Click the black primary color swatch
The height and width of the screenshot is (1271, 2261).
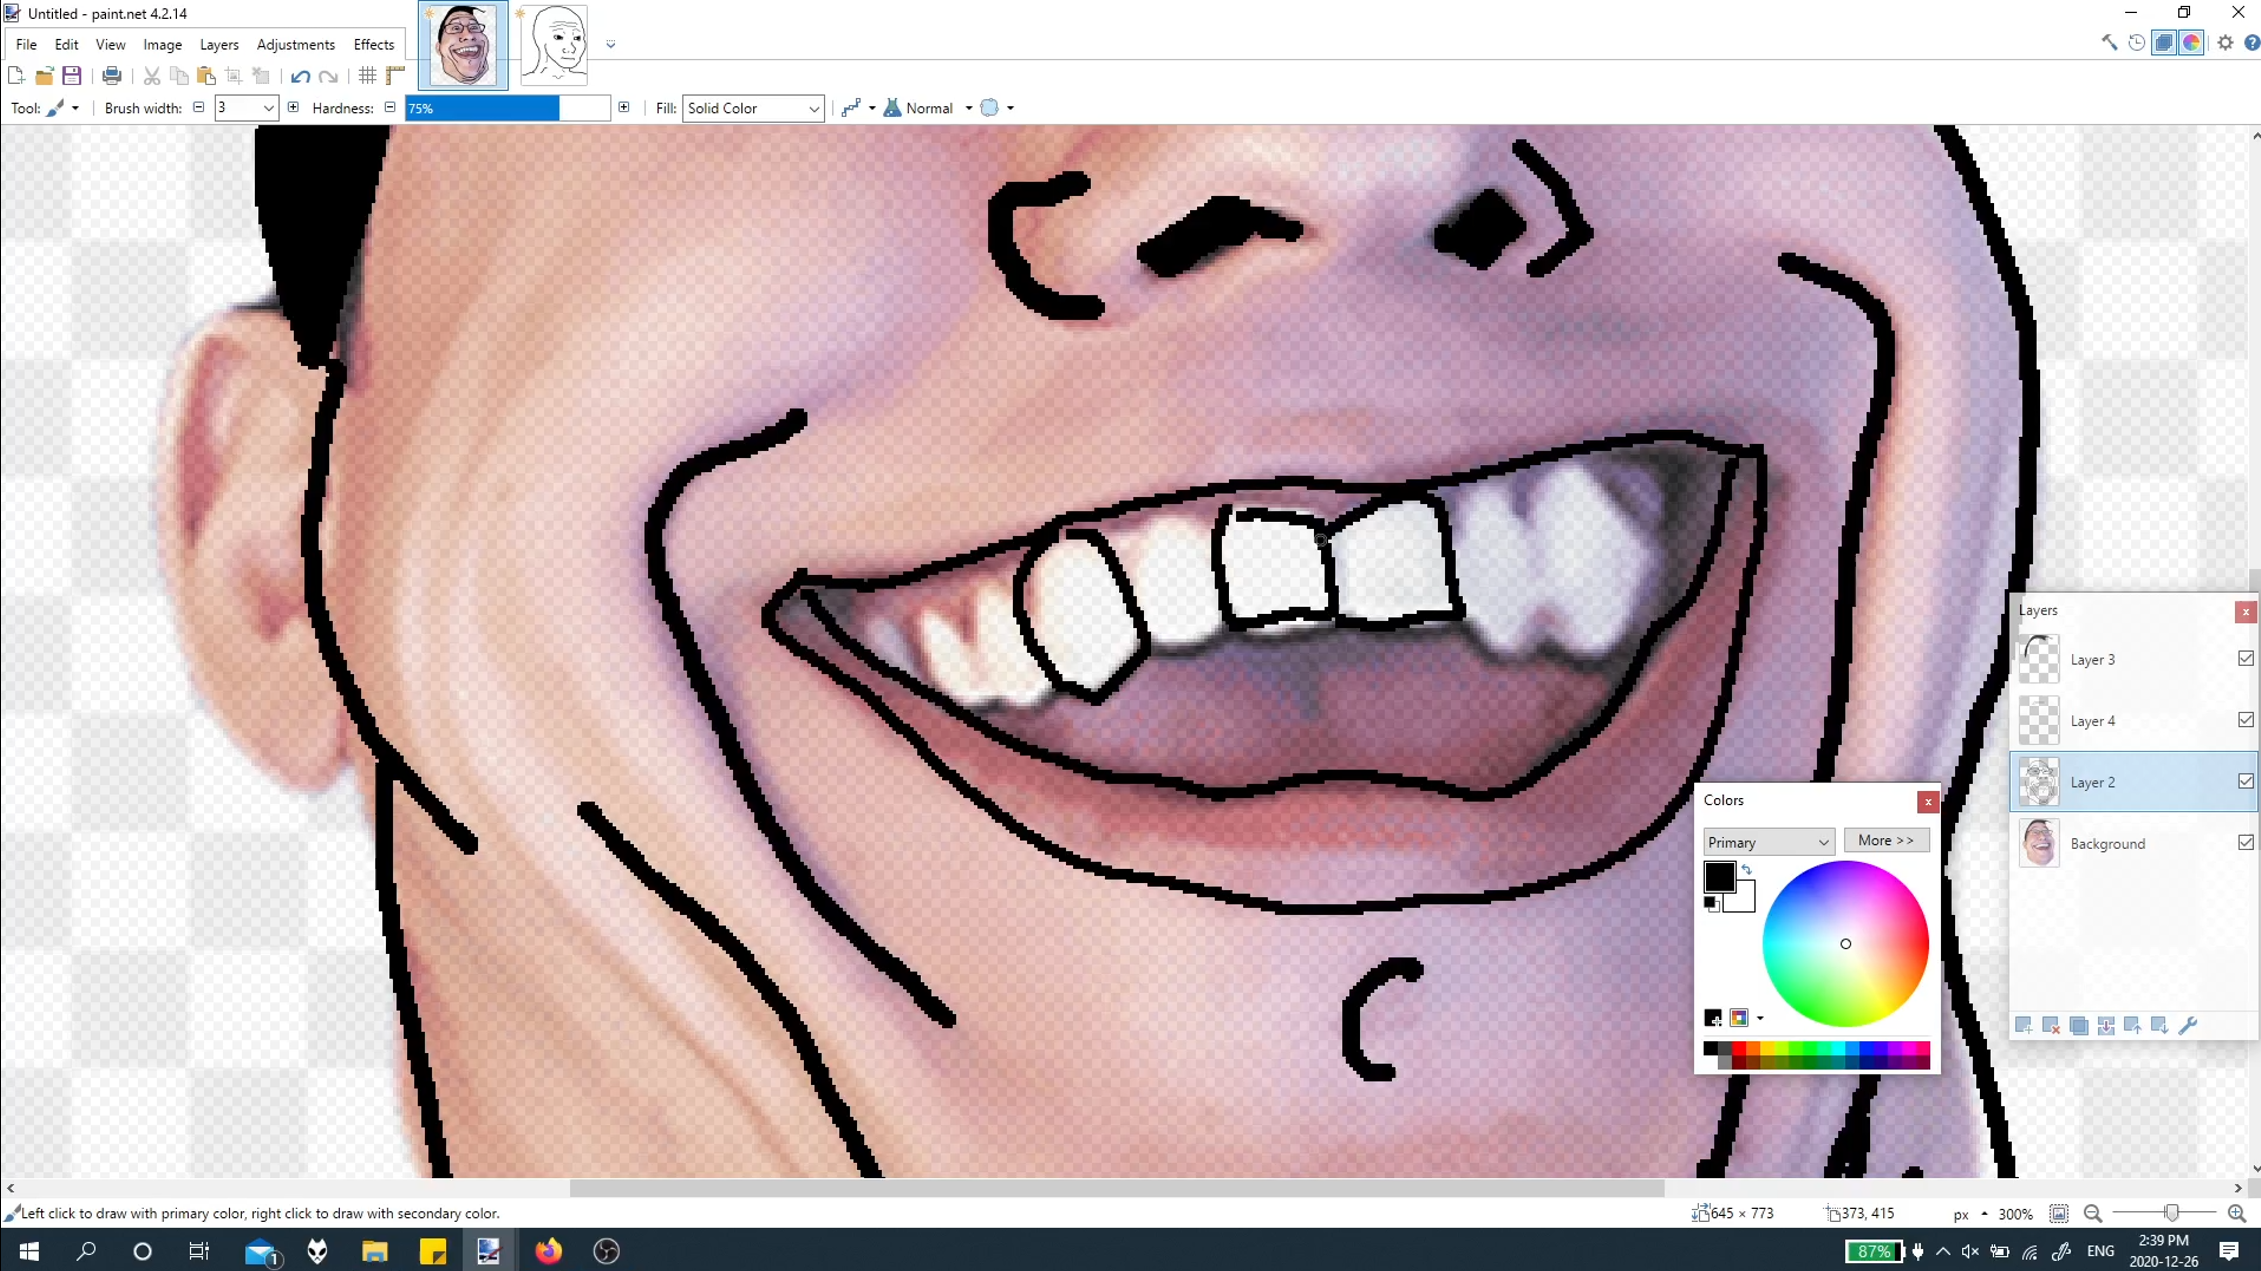pyautogui.click(x=1718, y=876)
